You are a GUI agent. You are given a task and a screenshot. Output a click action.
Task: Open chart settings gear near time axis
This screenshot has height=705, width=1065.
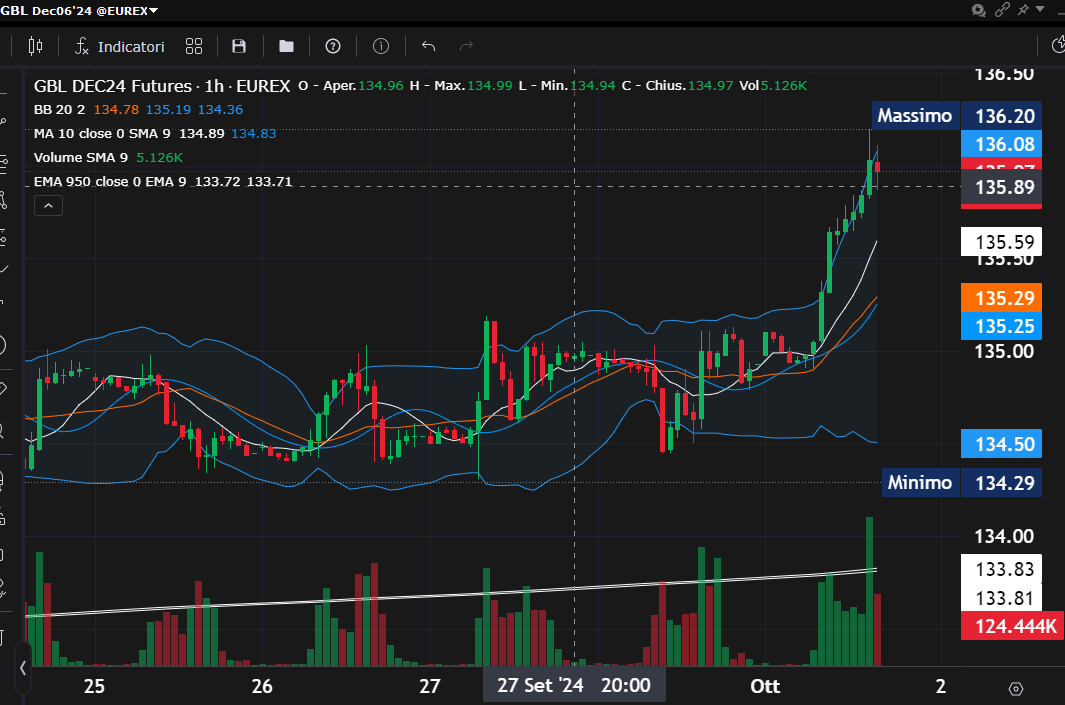(1016, 688)
